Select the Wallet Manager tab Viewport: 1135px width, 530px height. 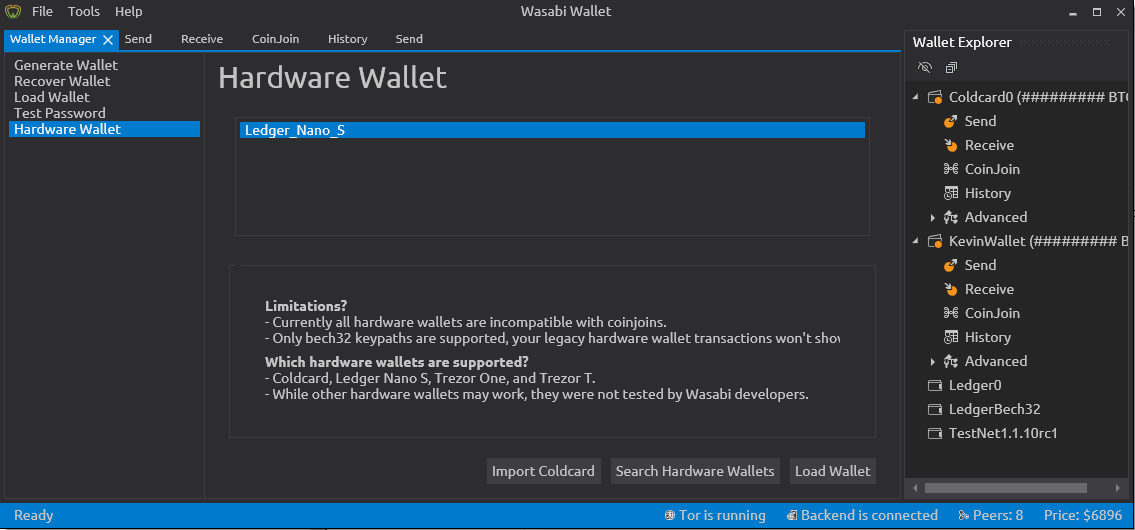(x=53, y=39)
